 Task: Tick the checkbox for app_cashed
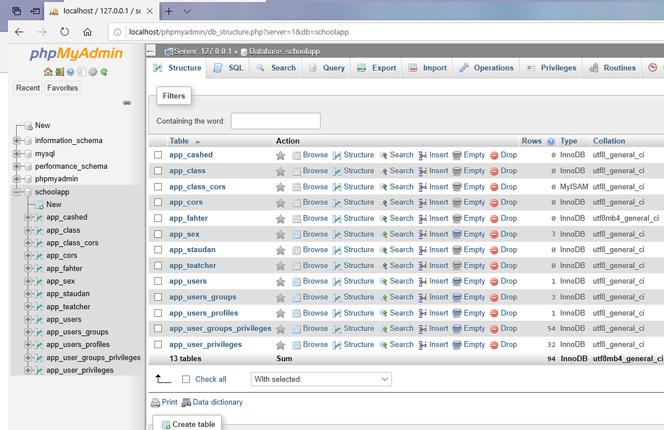point(158,155)
